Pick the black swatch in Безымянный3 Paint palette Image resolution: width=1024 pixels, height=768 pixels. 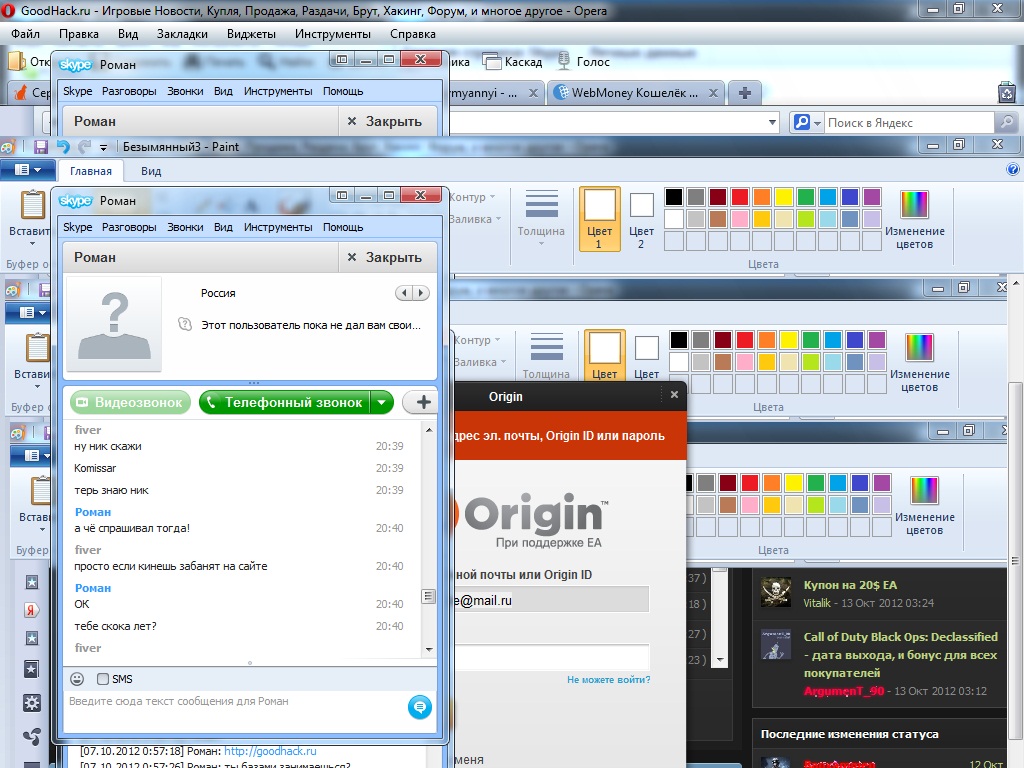(673, 197)
